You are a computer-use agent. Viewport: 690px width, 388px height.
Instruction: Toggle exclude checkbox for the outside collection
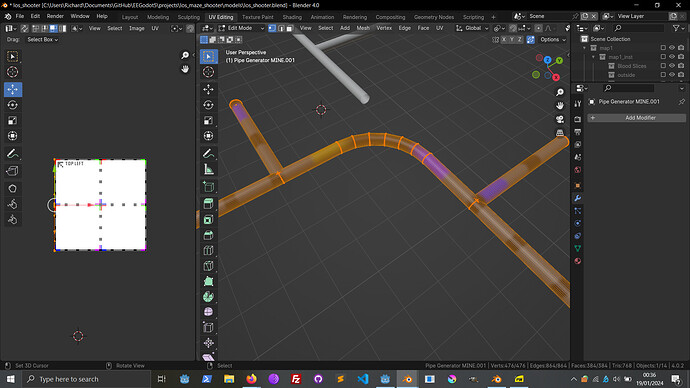(663, 75)
